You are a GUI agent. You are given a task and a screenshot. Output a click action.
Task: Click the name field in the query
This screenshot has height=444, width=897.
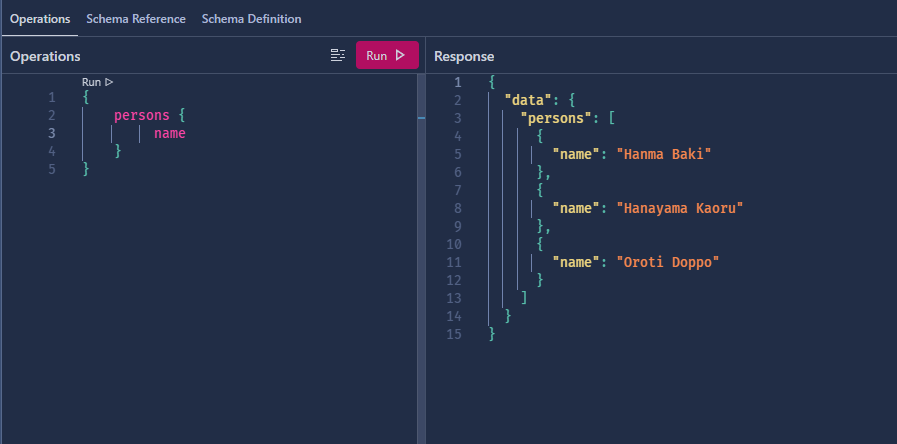169,133
